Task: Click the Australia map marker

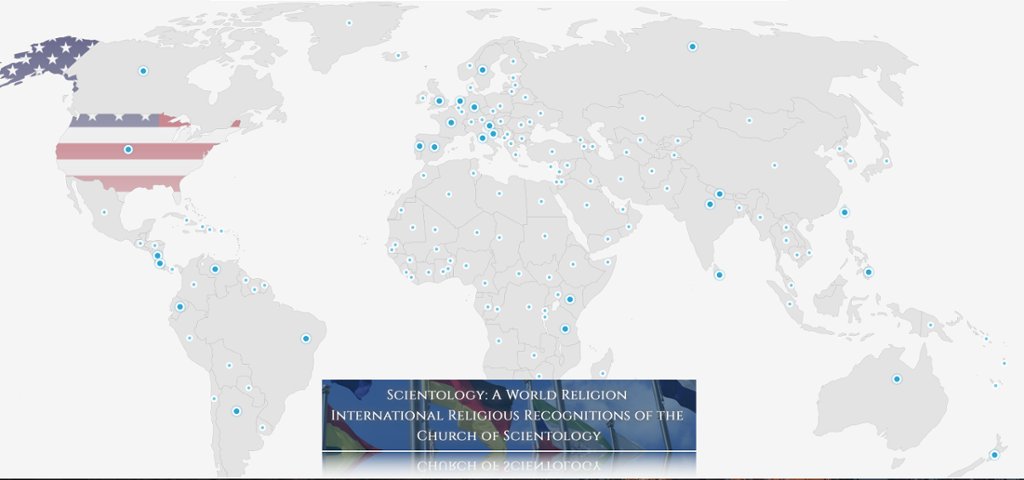Action: [x=897, y=379]
